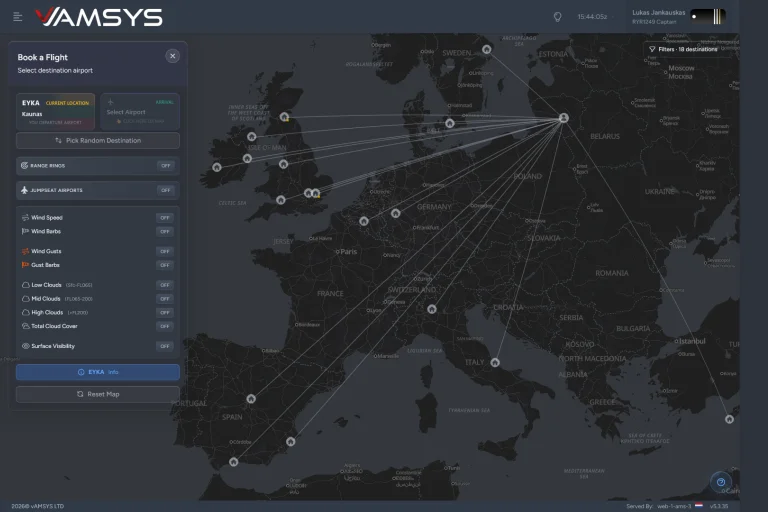
Task: Select the southern Spain Malaga-area marker
Action: pos(234,462)
